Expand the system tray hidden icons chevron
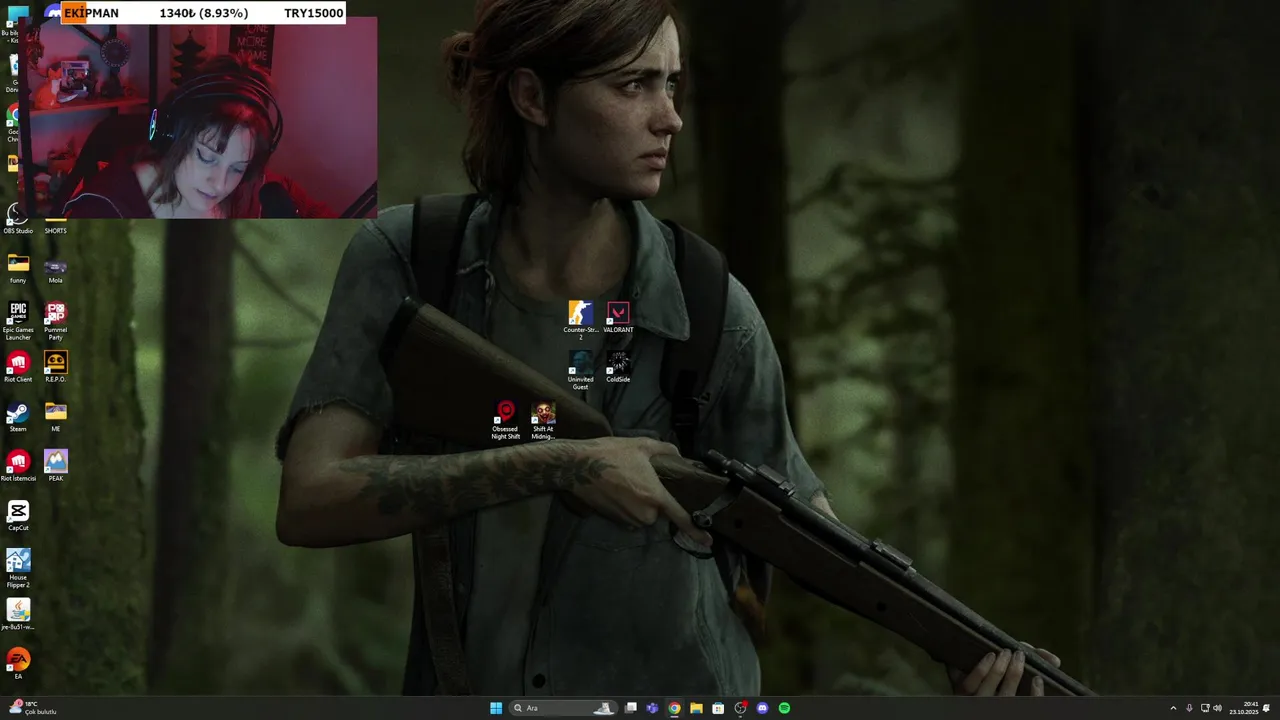The image size is (1280, 720). click(1173, 708)
